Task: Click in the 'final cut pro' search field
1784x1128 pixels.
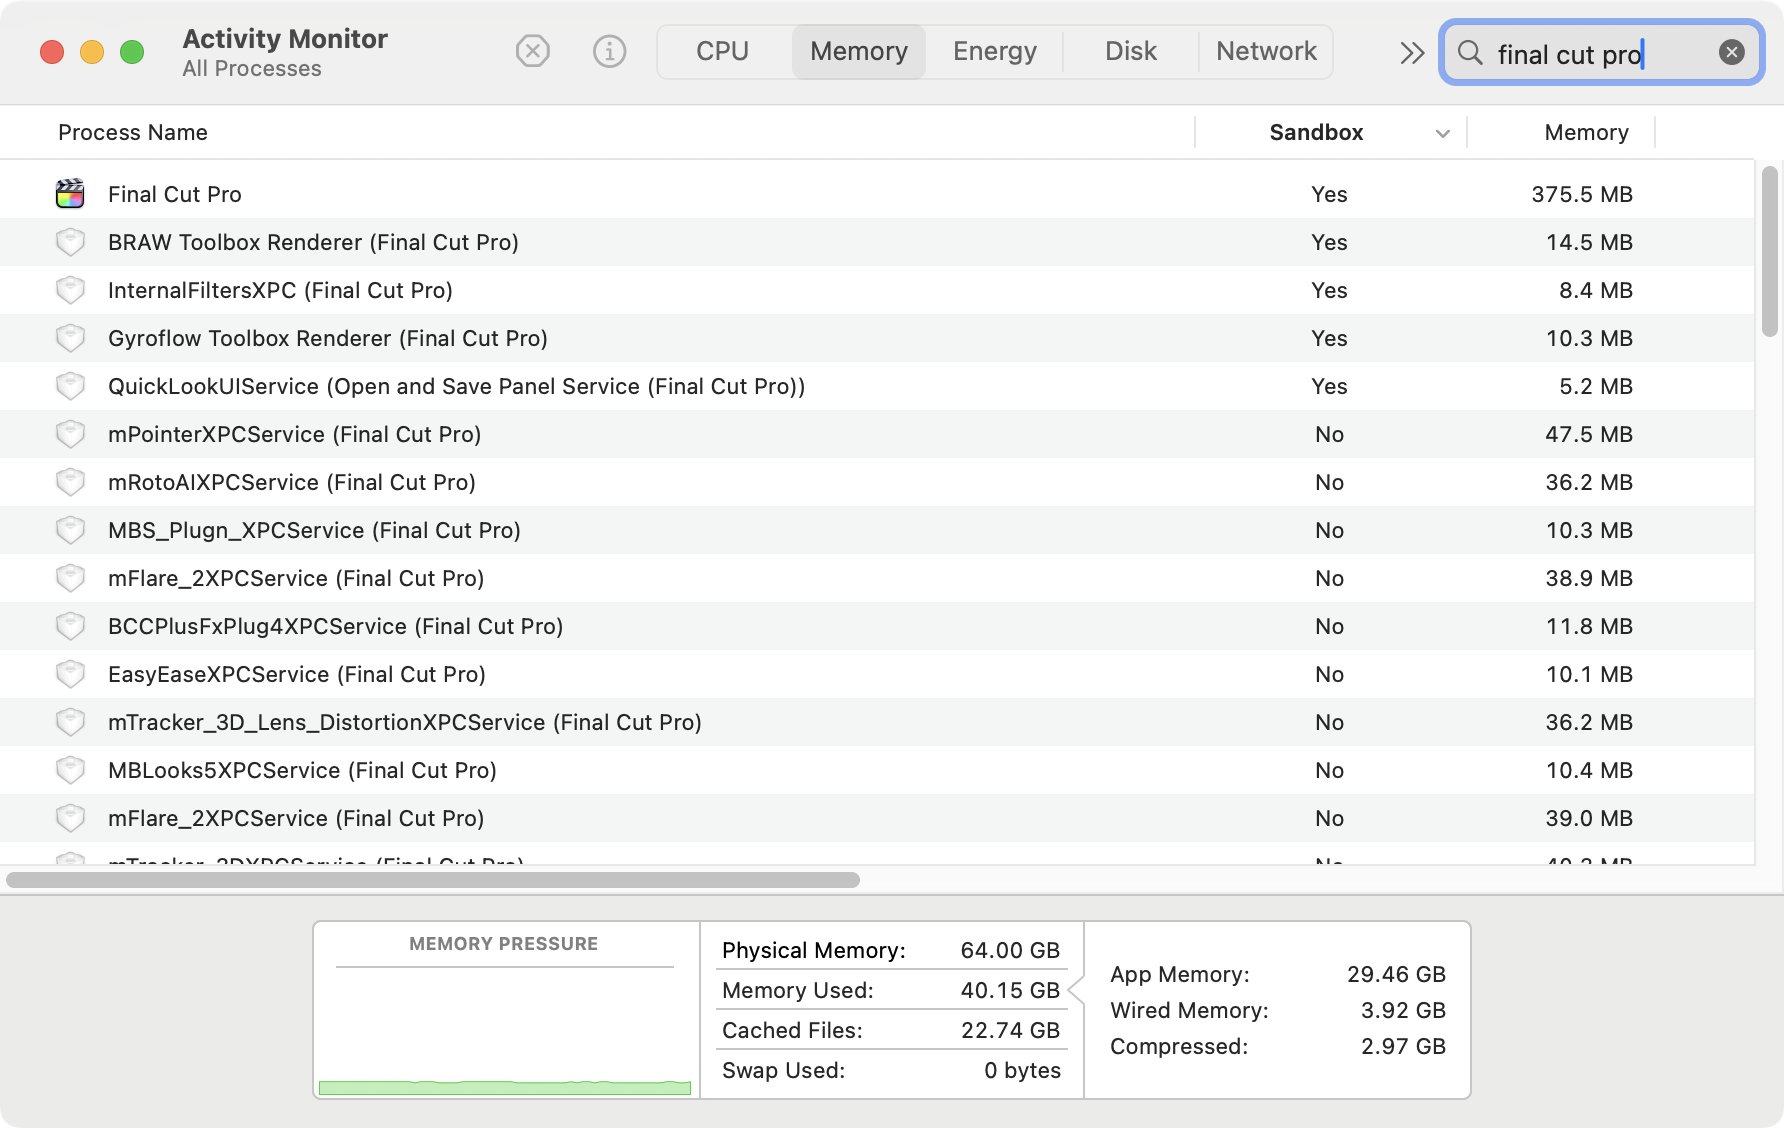Action: point(1600,54)
